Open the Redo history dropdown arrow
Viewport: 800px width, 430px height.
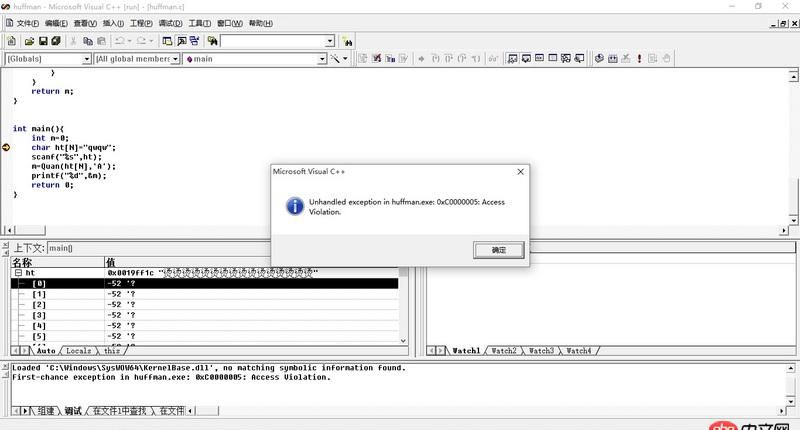pyautogui.click(x=151, y=41)
